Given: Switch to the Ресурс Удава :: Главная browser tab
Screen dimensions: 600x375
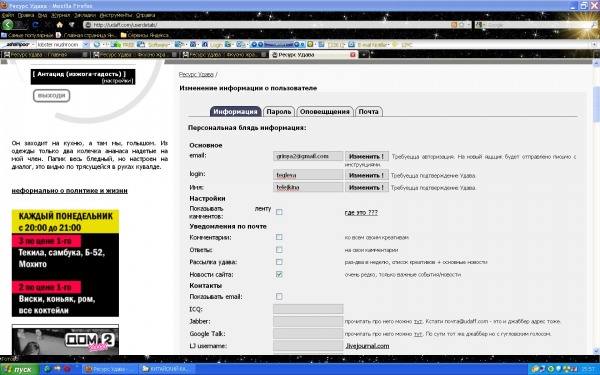Looking at the screenshot, I should pyautogui.click(x=46, y=55).
